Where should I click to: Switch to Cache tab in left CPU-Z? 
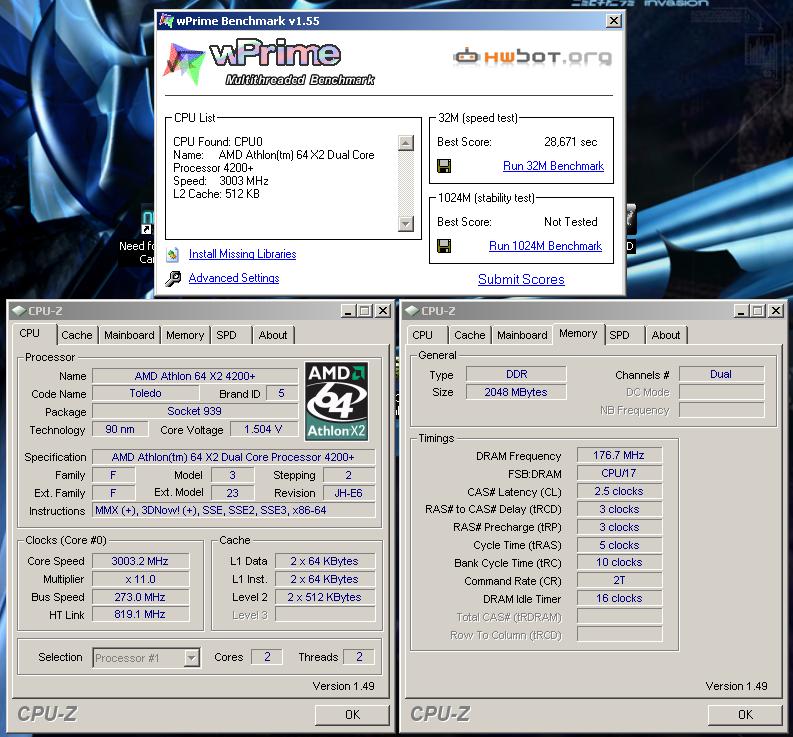[x=77, y=335]
